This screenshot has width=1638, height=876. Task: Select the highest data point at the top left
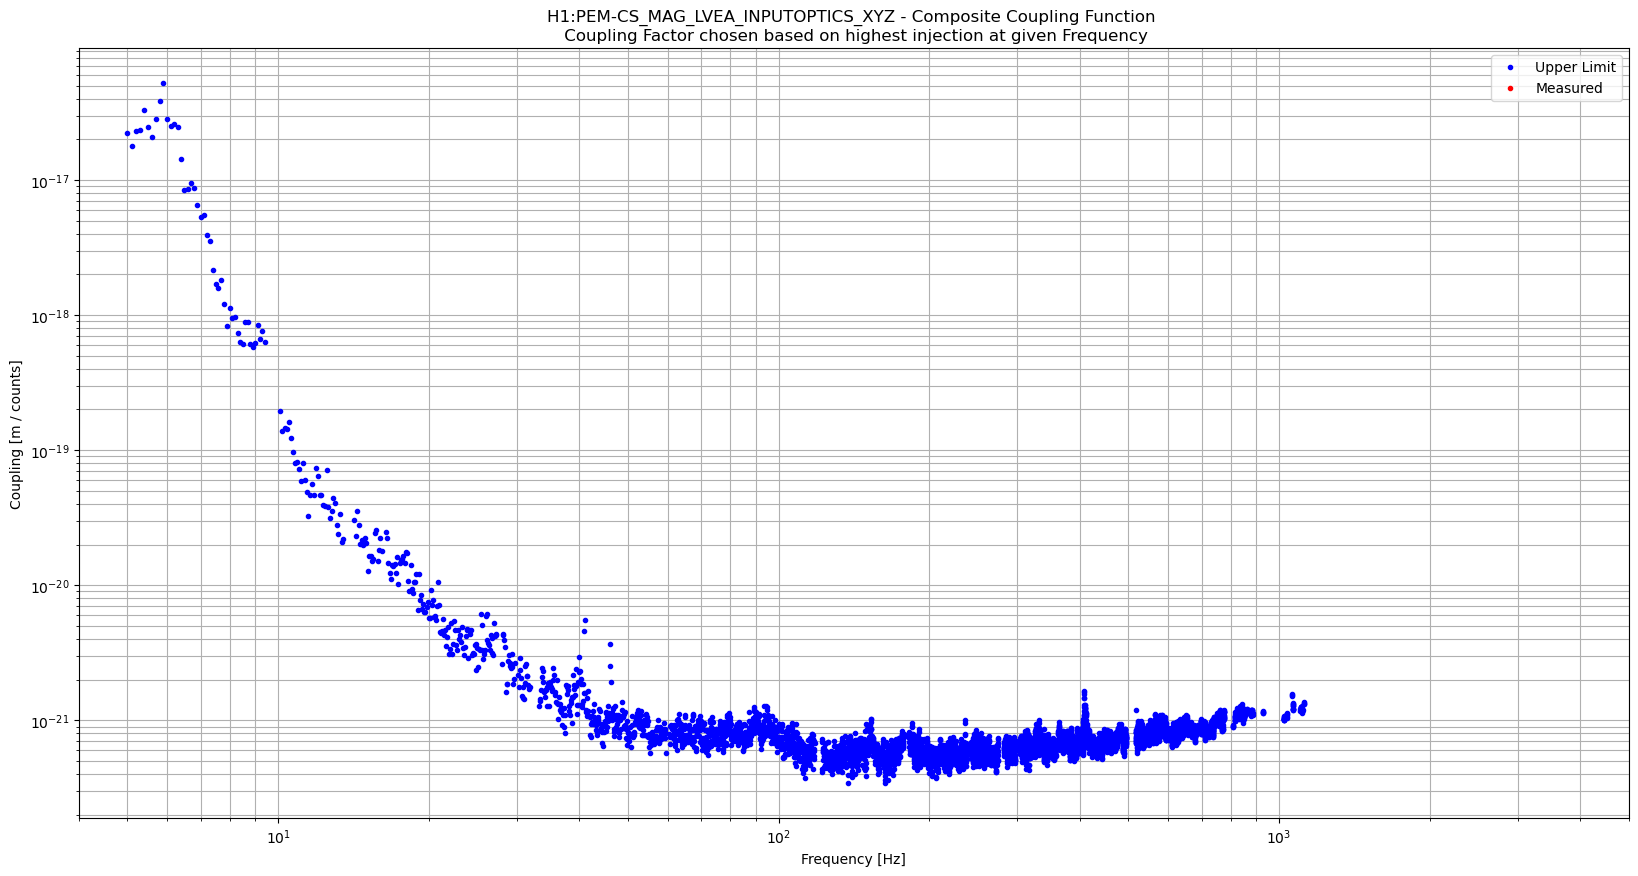point(163,84)
